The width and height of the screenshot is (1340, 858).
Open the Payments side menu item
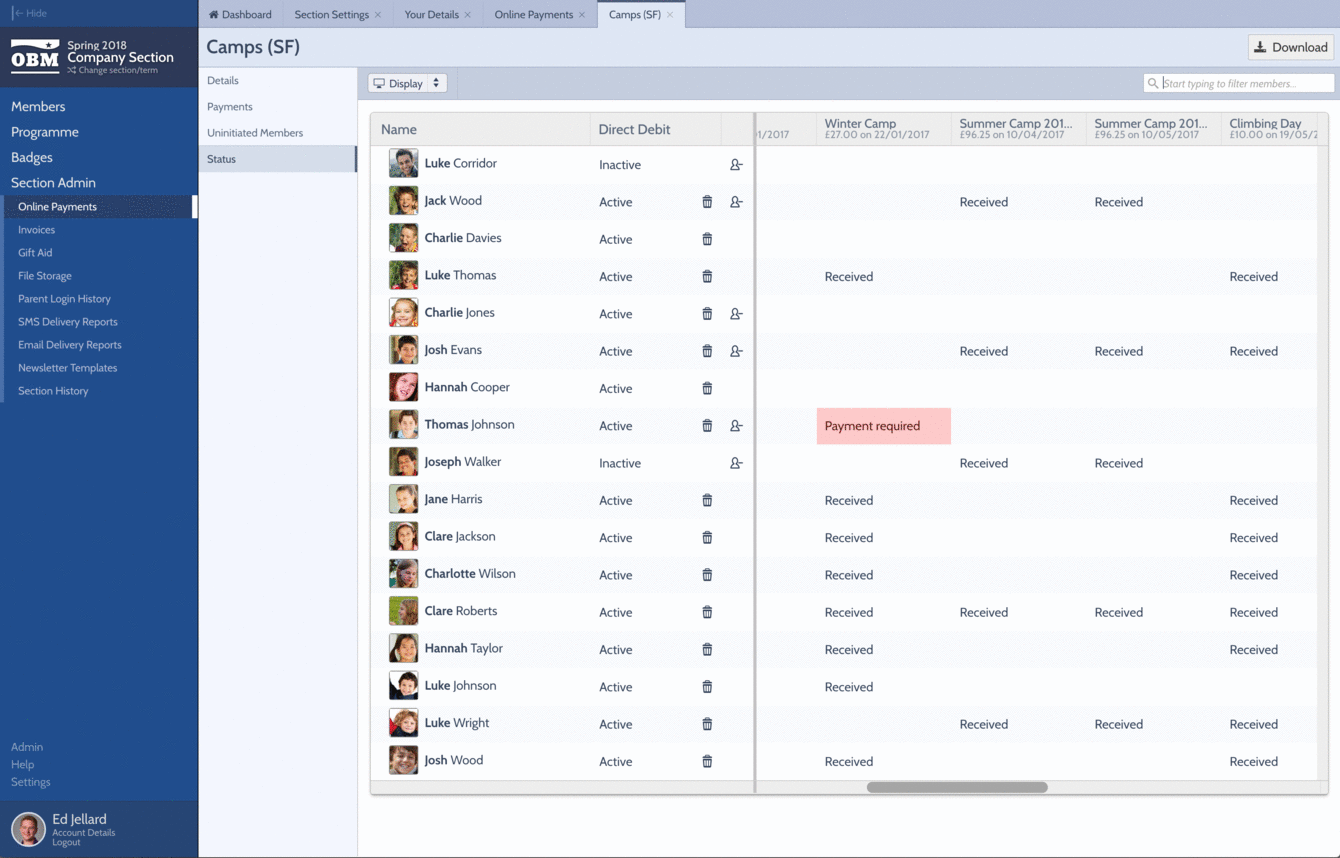[230, 107]
